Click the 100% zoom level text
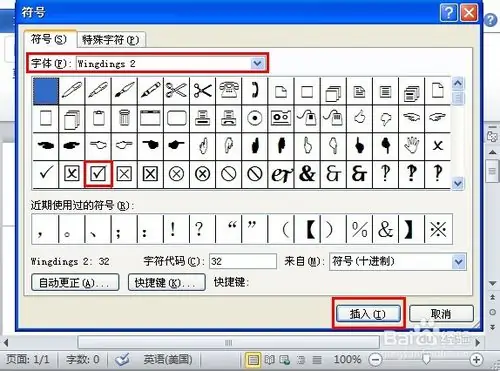Viewport: 500px width, 371px height. [x=347, y=359]
